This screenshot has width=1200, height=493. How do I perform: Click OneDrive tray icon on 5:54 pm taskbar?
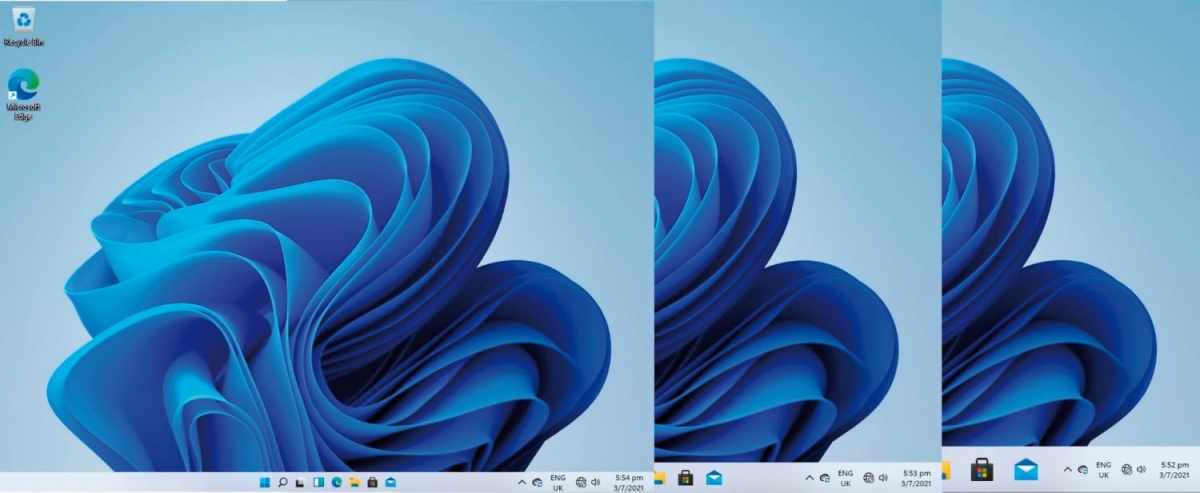point(537,482)
